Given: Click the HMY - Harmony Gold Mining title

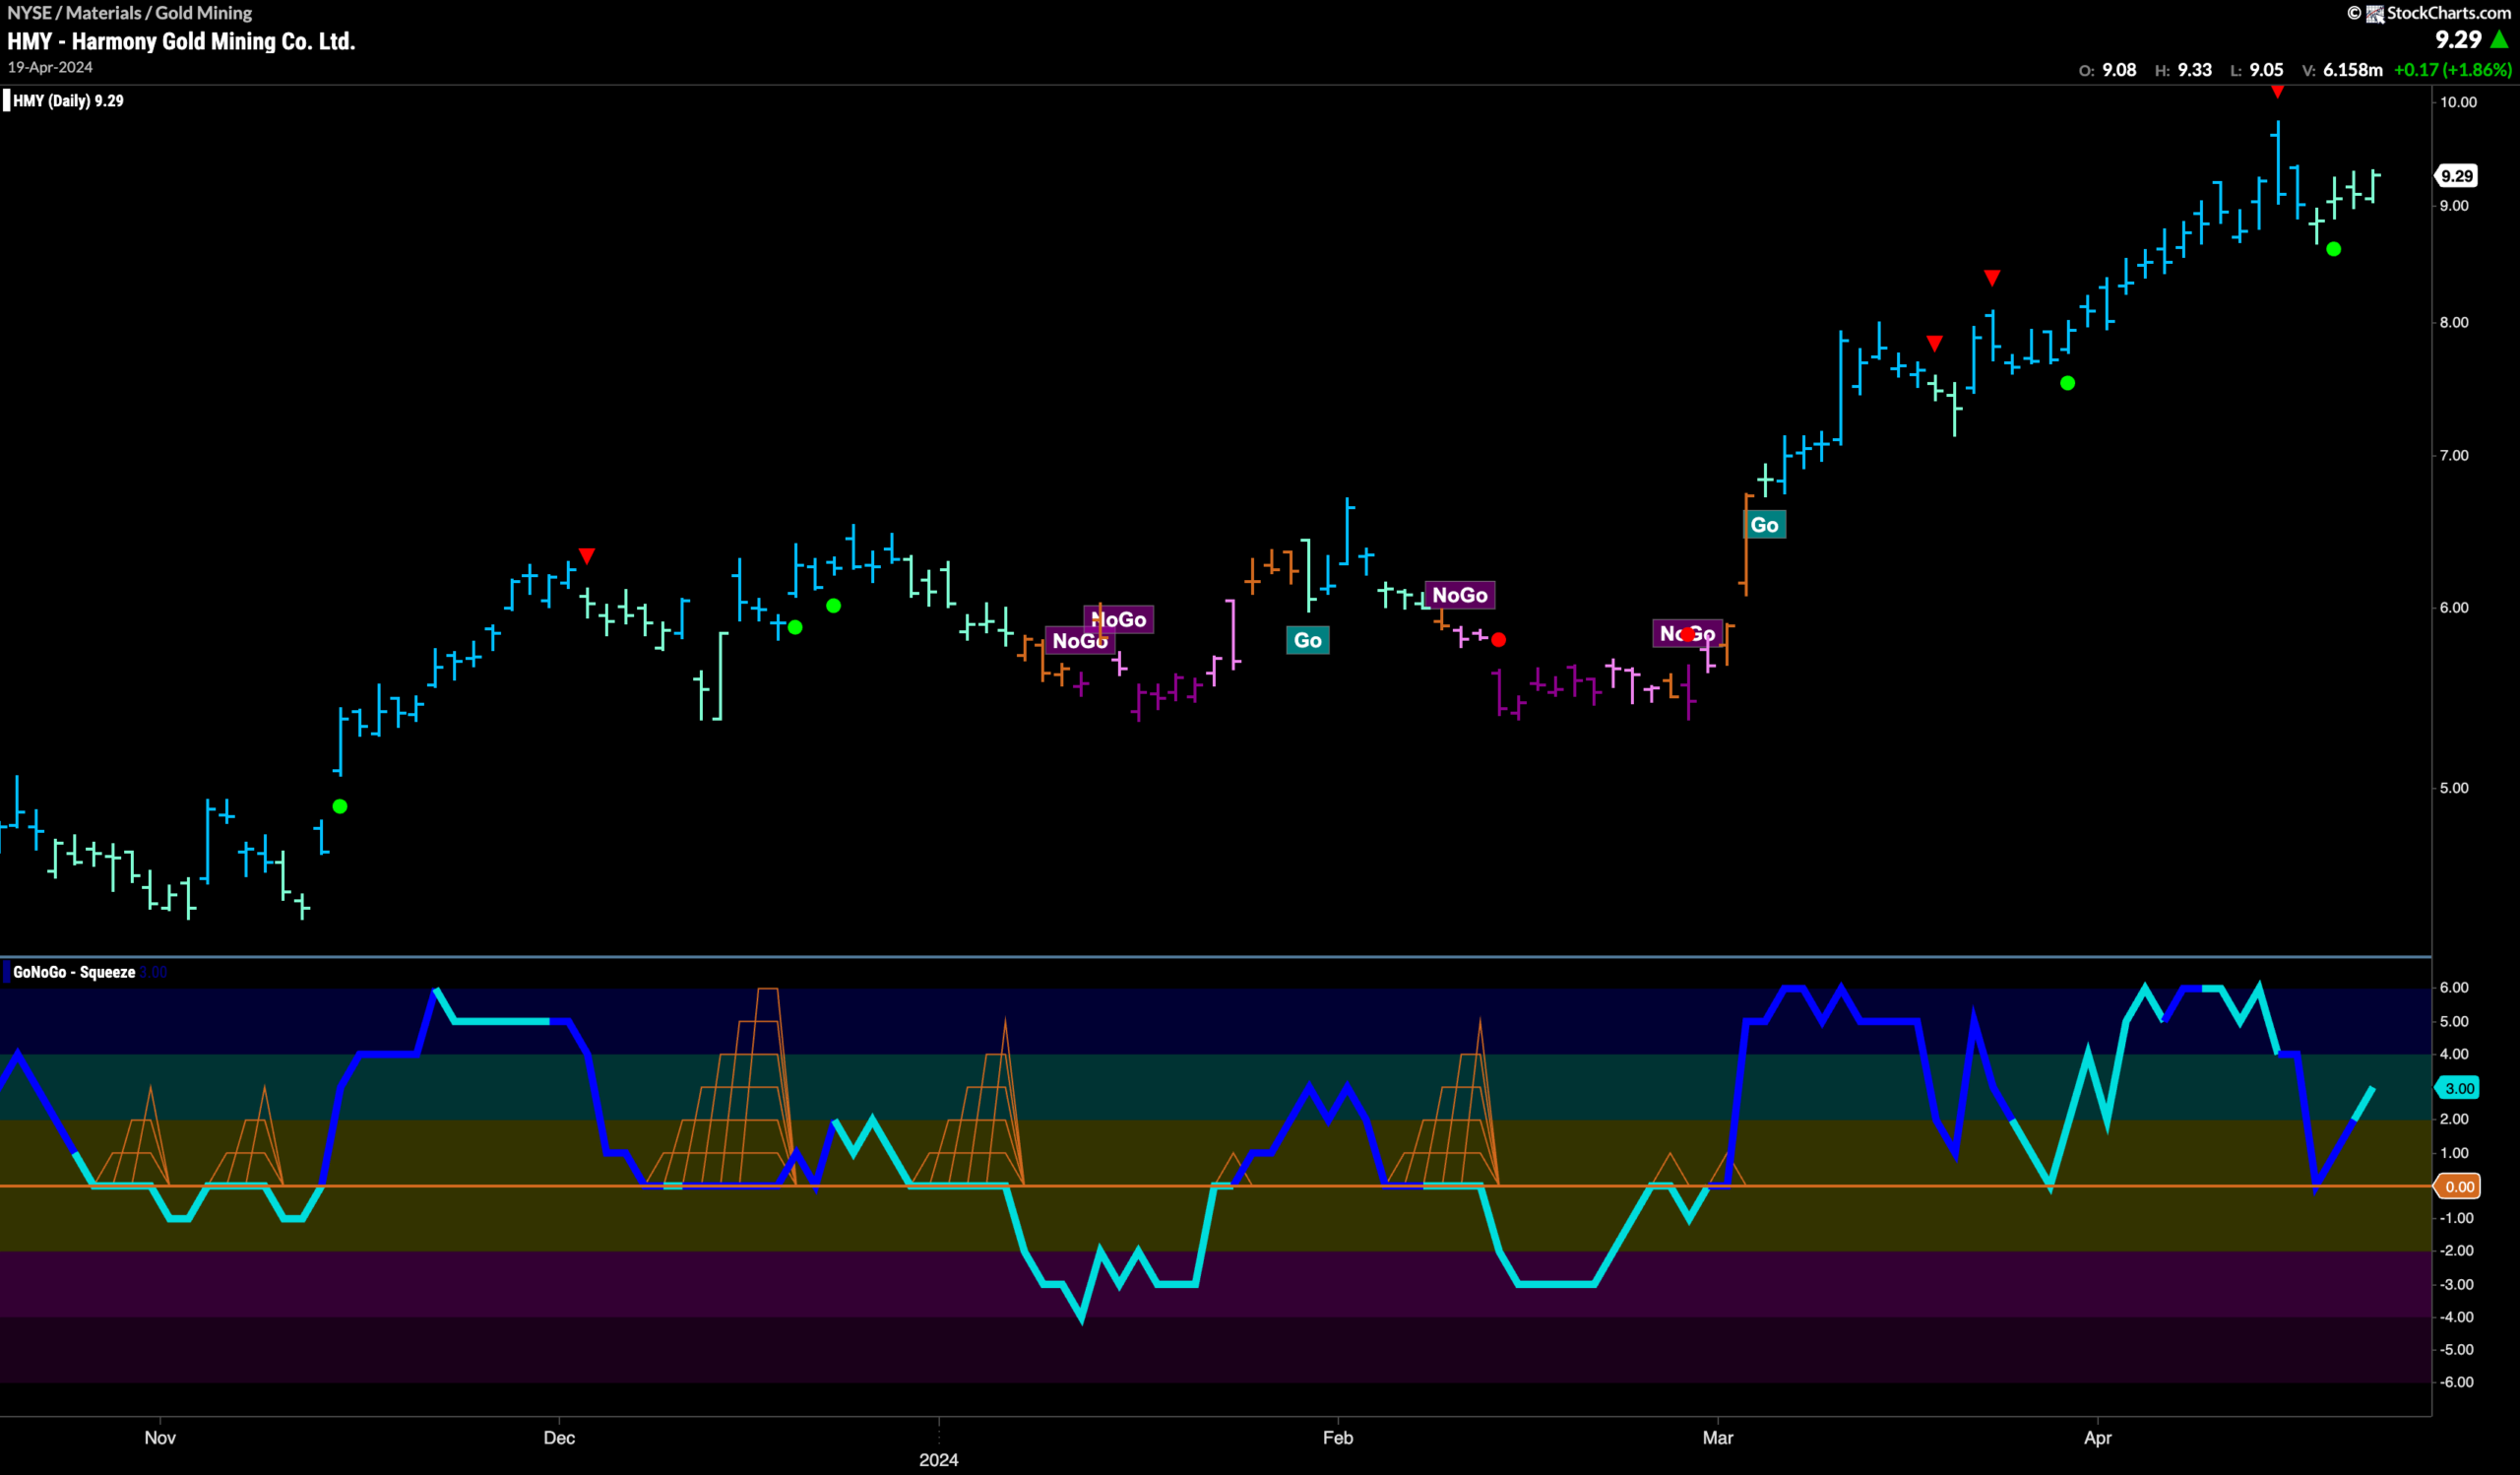Looking at the screenshot, I should [x=181, y=41].
